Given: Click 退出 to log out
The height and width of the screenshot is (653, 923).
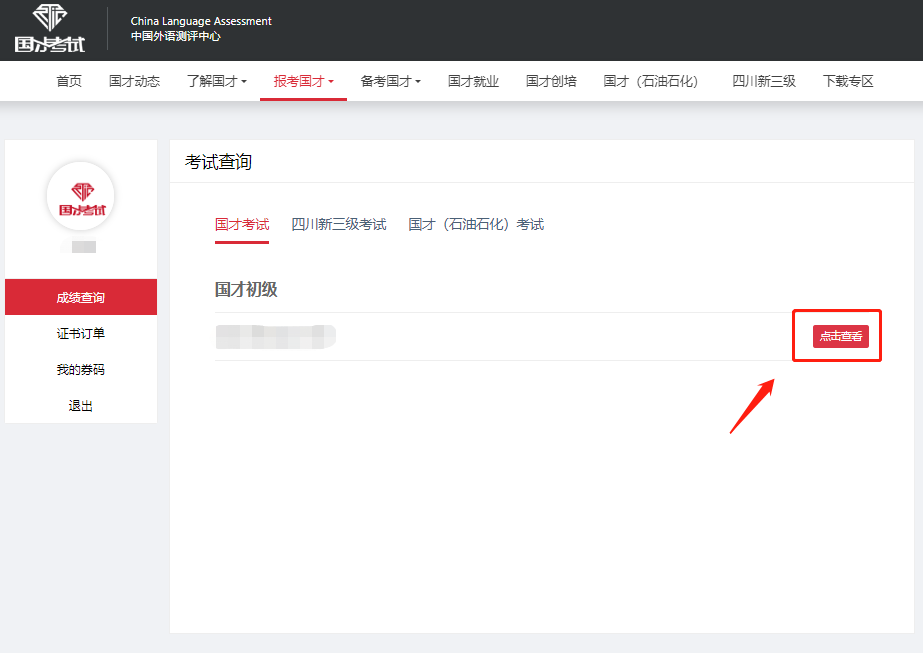Looking at the screenshot, I should (x=81, y=406).
